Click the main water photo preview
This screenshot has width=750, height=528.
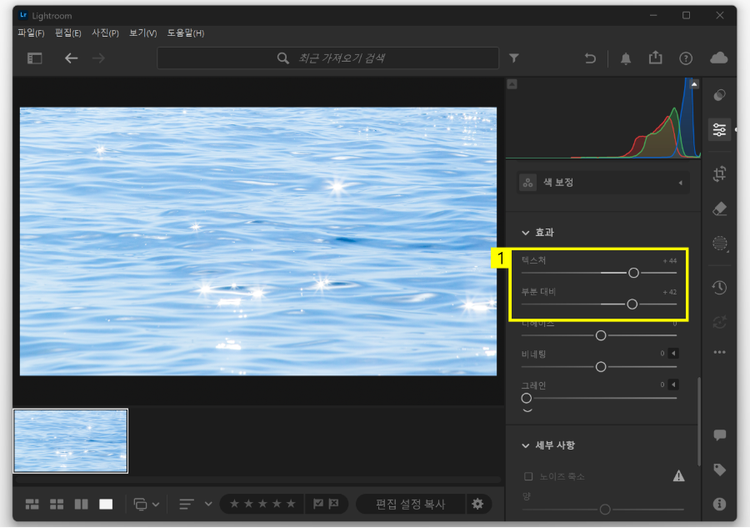[x=258, y=242]
